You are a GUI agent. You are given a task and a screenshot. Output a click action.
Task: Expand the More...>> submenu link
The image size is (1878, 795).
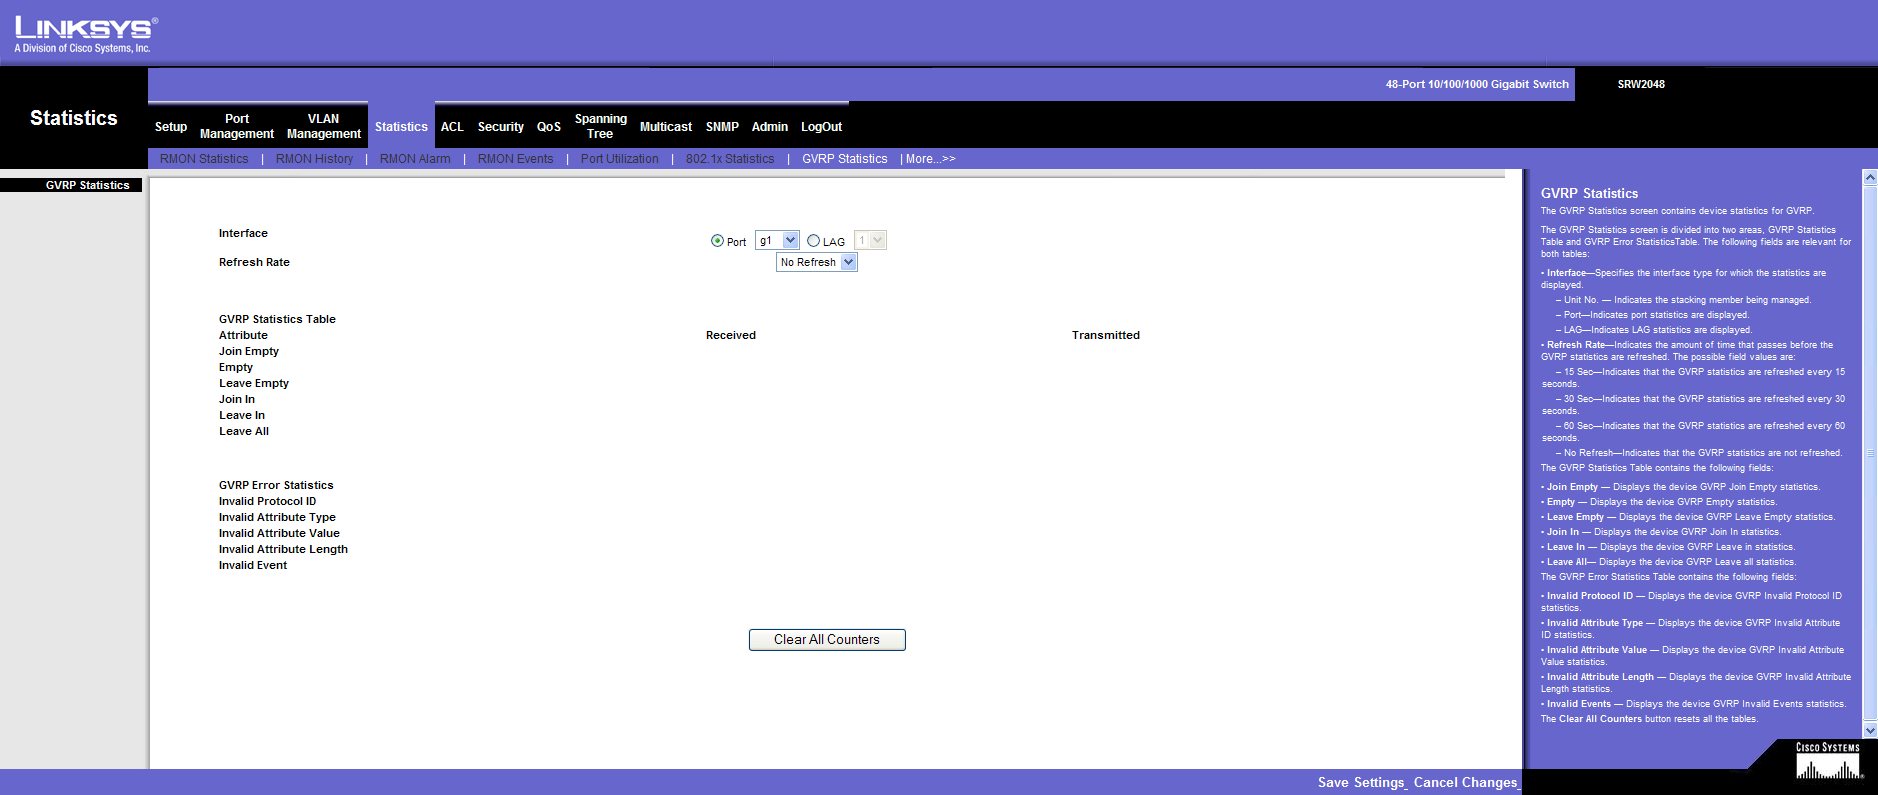(930, 159)
